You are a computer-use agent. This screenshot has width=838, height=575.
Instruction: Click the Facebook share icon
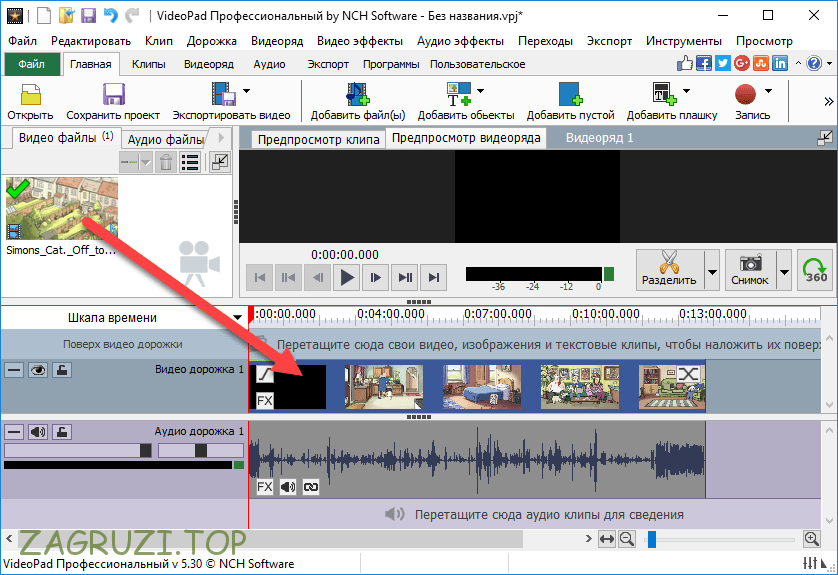[704, 64]
